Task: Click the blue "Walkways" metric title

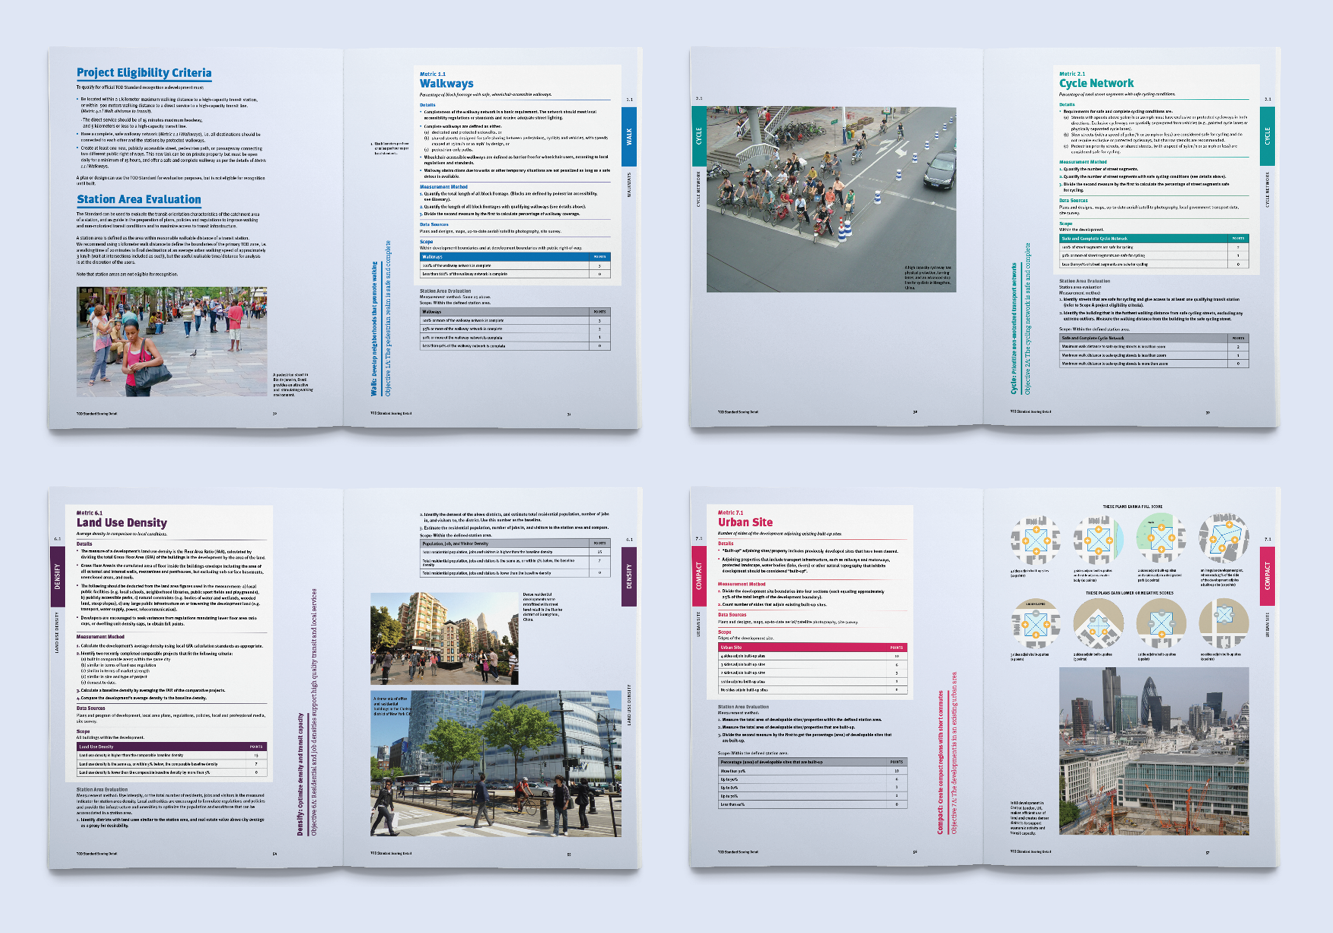Action: [x=447, y=84]
